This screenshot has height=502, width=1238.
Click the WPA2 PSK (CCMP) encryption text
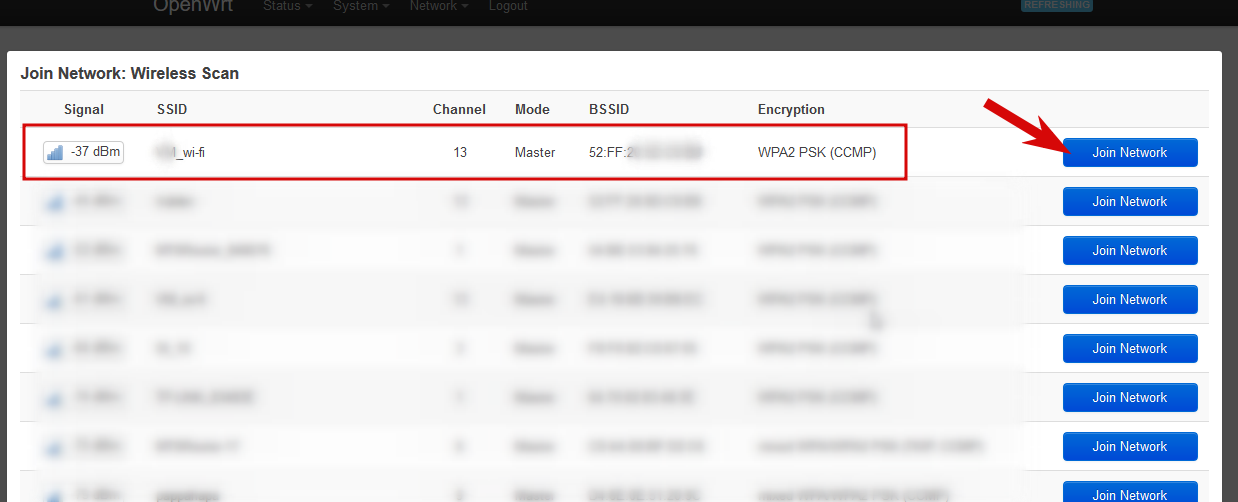coord(817,153)
